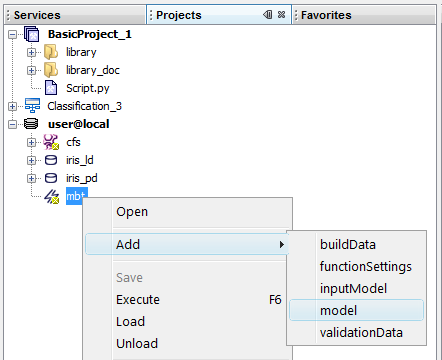
Task: Select the iris_pd tree item
Action: [82, 178]
